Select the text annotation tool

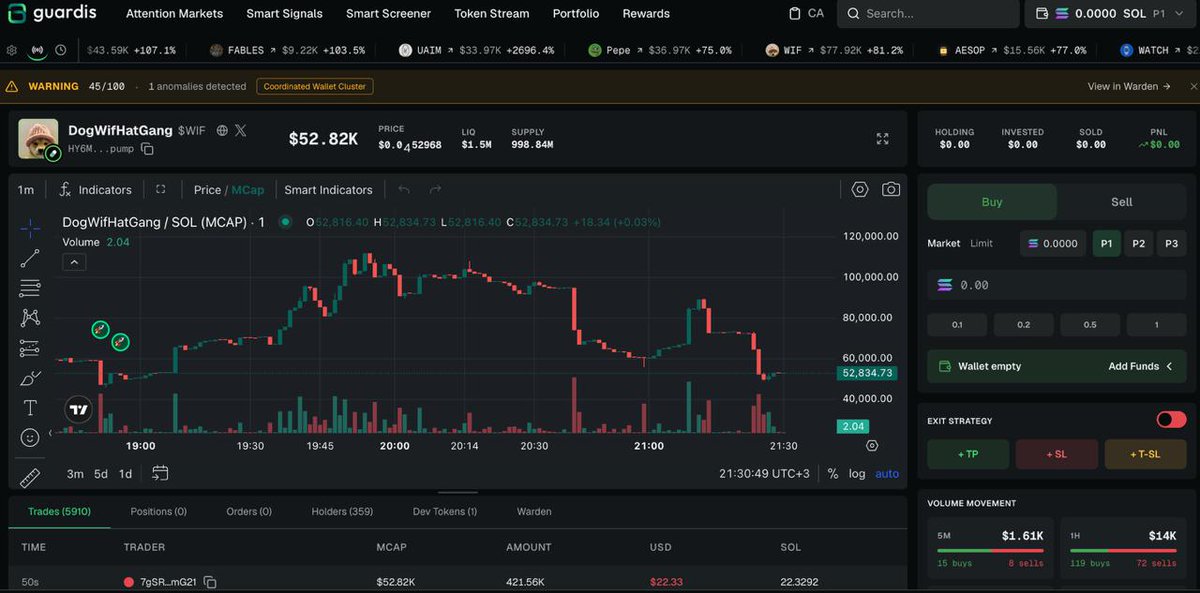pos(30,408)
